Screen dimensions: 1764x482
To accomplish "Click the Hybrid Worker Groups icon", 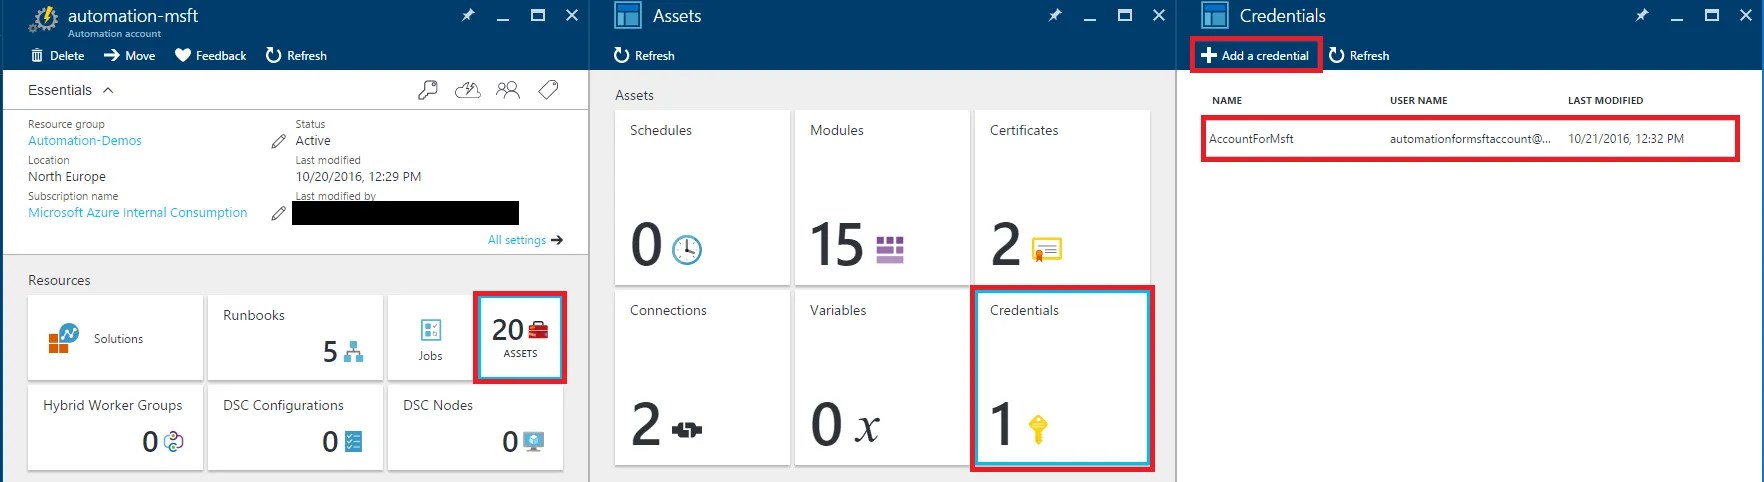I will (x=174, y=441).
